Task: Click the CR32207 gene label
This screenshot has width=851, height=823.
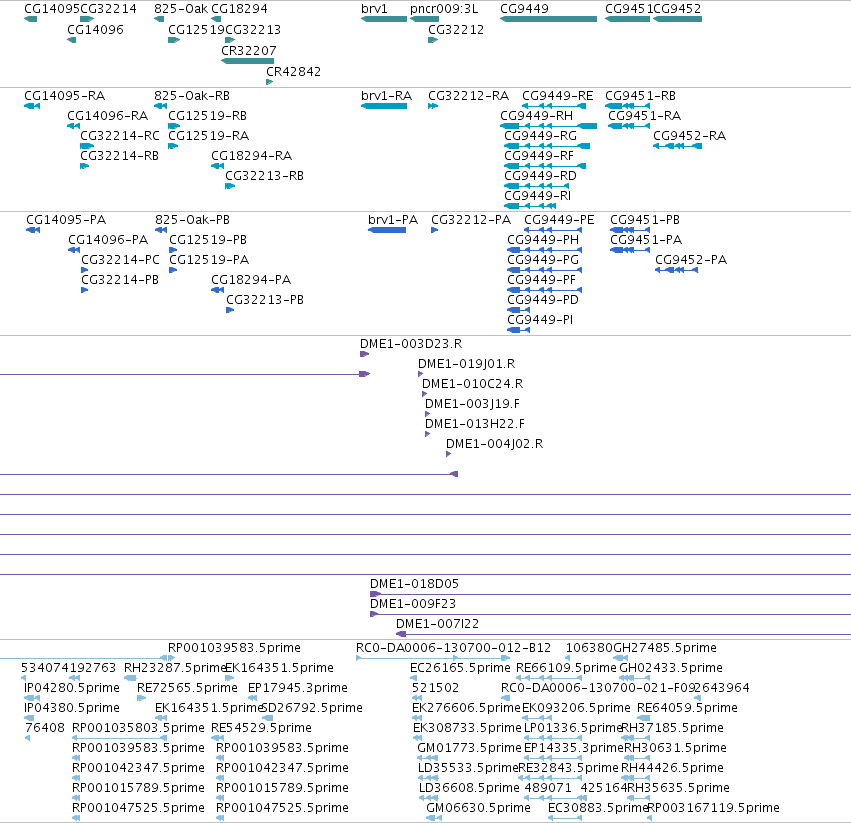Action: (x=249, y=50)
